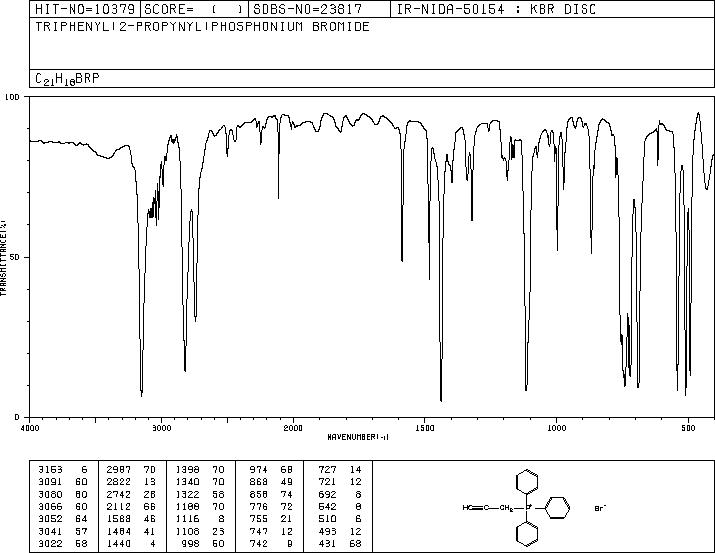
Task: Click the Br- counterion label
Action: click(601, 508)
